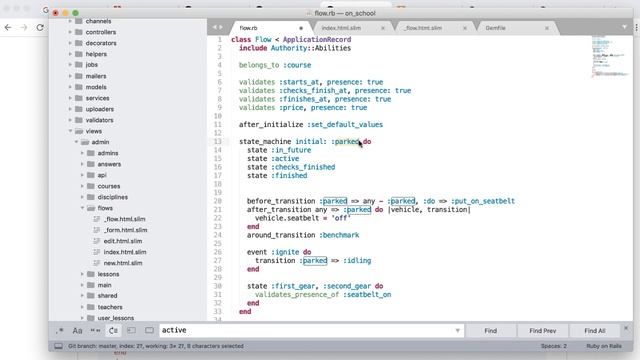
Task: Click the decorators folder icon
Action: click(x=79, y=43)
